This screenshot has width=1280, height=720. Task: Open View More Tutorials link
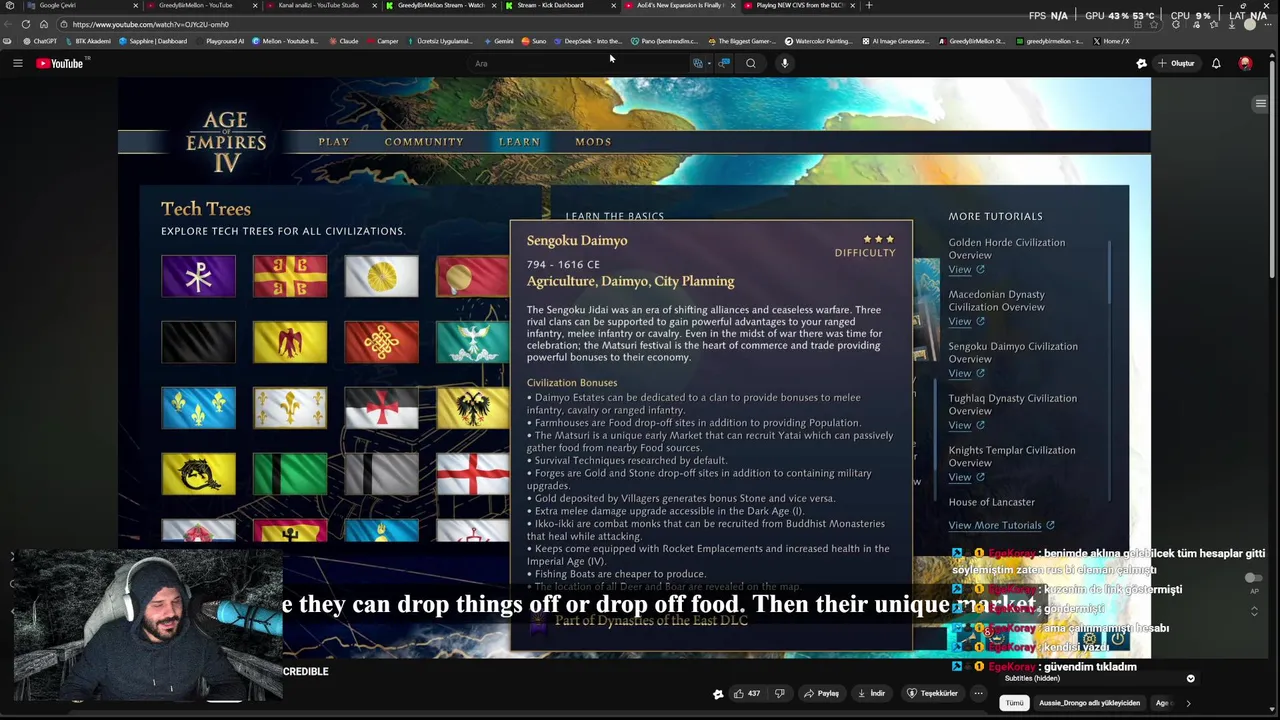pos(1001,525)
